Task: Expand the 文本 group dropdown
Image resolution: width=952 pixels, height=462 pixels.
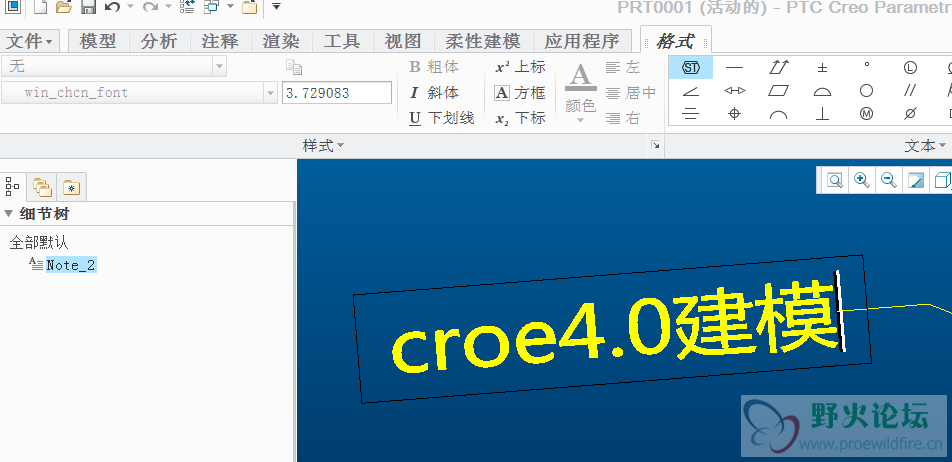Action: [x=925, y=146]
